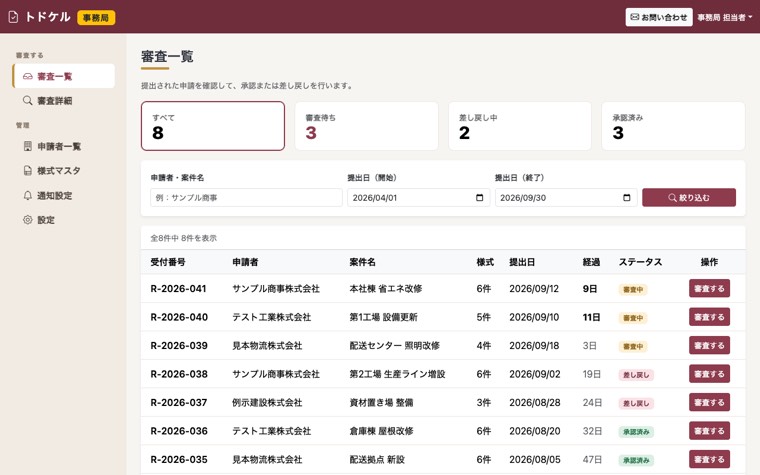
Task: Click the 提出日 column header
Action: (522, 262)
